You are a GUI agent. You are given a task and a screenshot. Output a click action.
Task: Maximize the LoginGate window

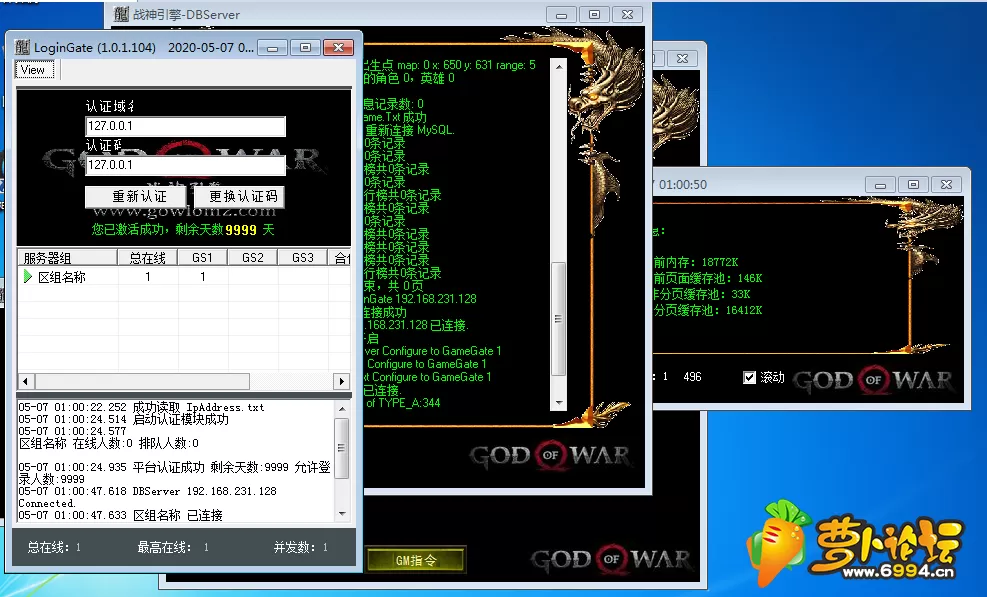[305, 48]
